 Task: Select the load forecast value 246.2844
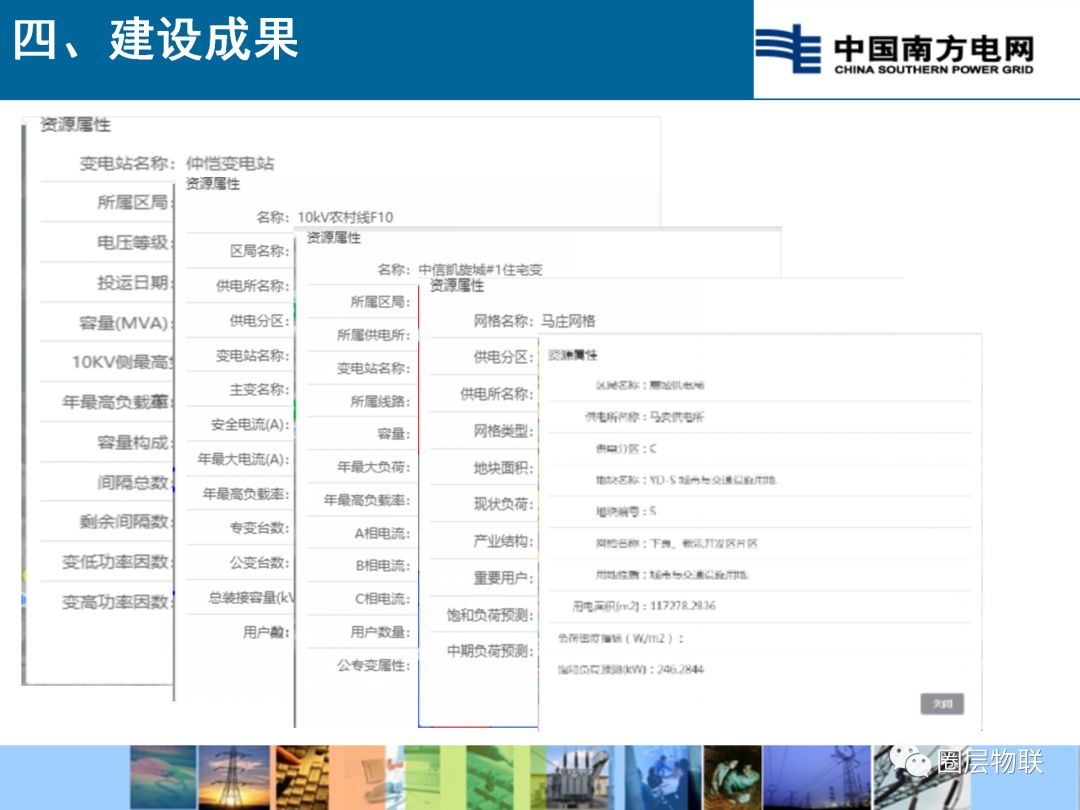(681, 669)
